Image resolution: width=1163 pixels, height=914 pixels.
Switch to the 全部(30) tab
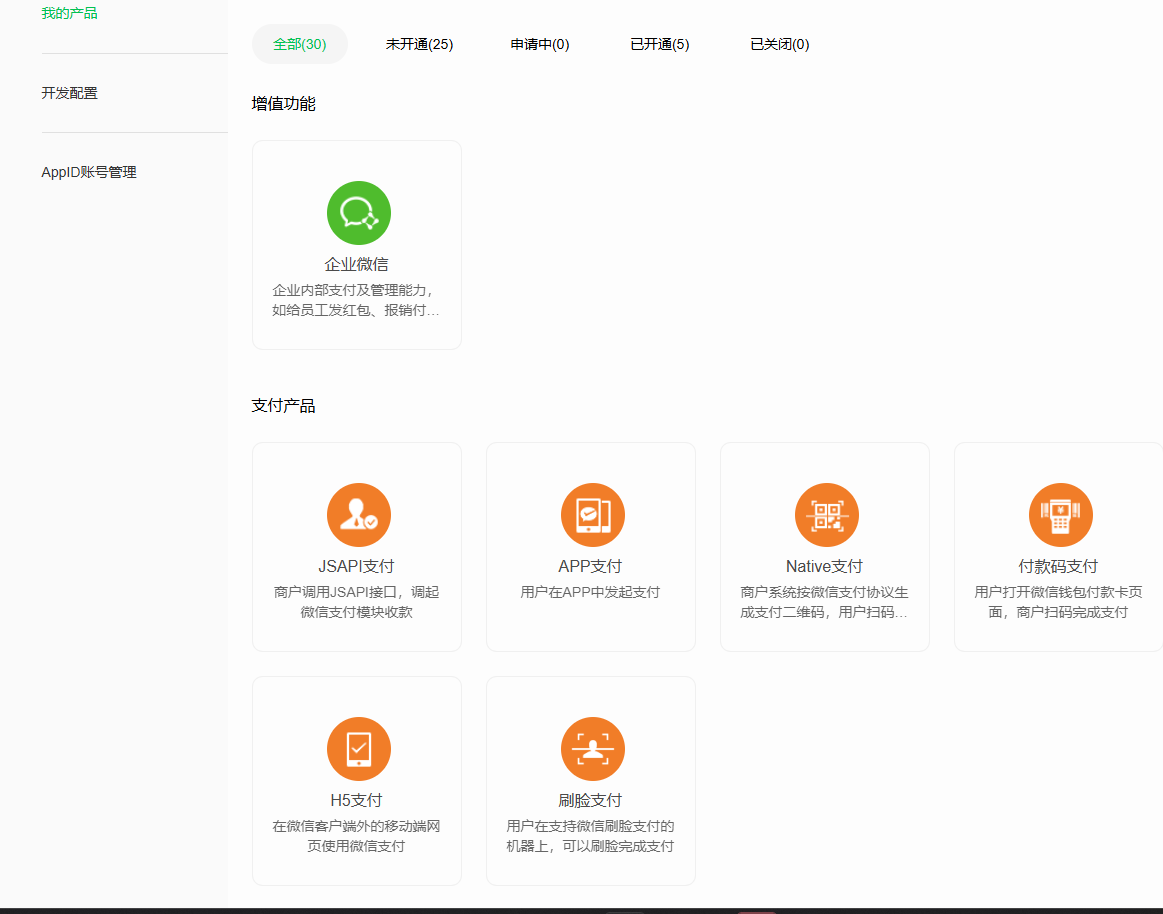pos(299,44)
